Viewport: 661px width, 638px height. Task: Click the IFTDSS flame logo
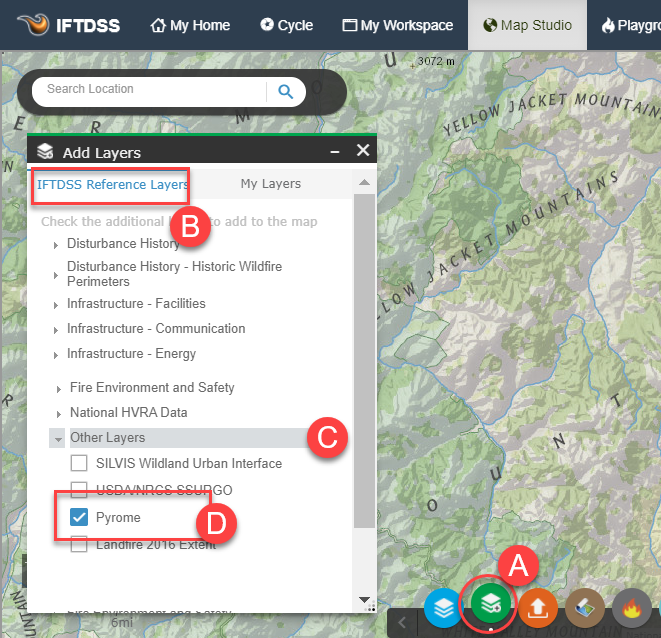click(33, 24)
